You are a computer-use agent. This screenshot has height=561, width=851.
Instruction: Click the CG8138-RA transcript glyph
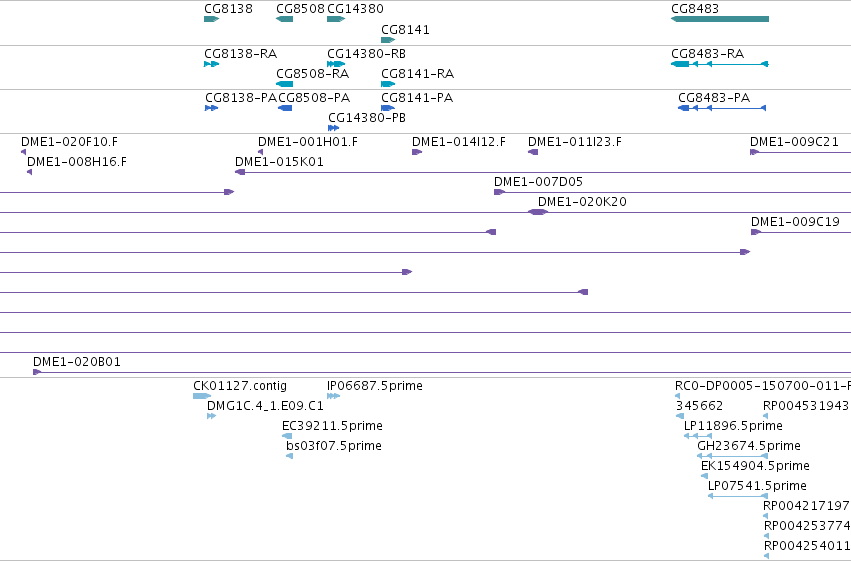click(x=212, y=64)
